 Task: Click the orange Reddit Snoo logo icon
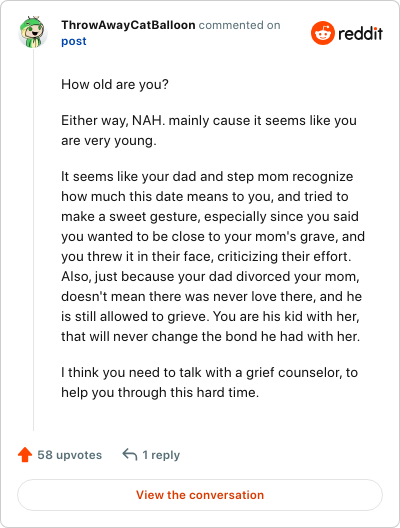(x=323, y=33)
